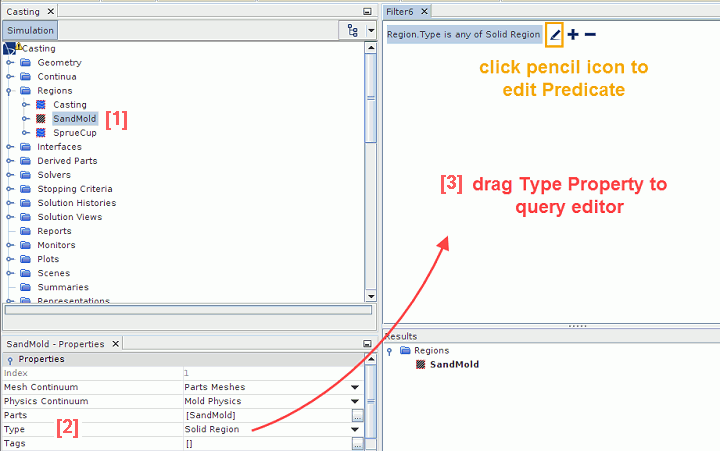Screen dimensions: 720x451
Task: Click the Casting region icon under Regions
Action: 41,105
